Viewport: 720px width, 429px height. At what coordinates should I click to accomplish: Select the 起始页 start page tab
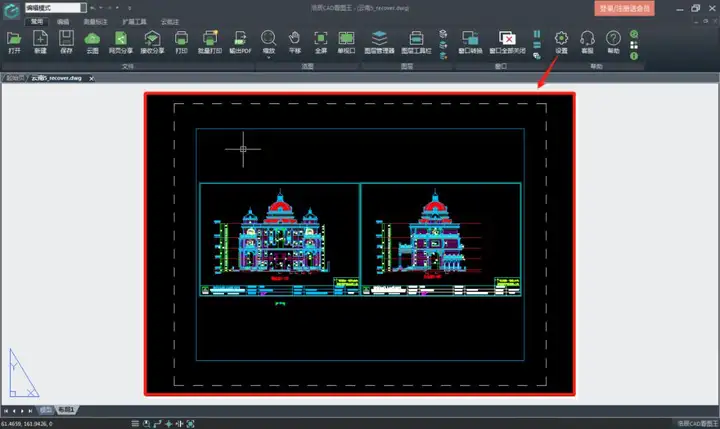(15, 78)
